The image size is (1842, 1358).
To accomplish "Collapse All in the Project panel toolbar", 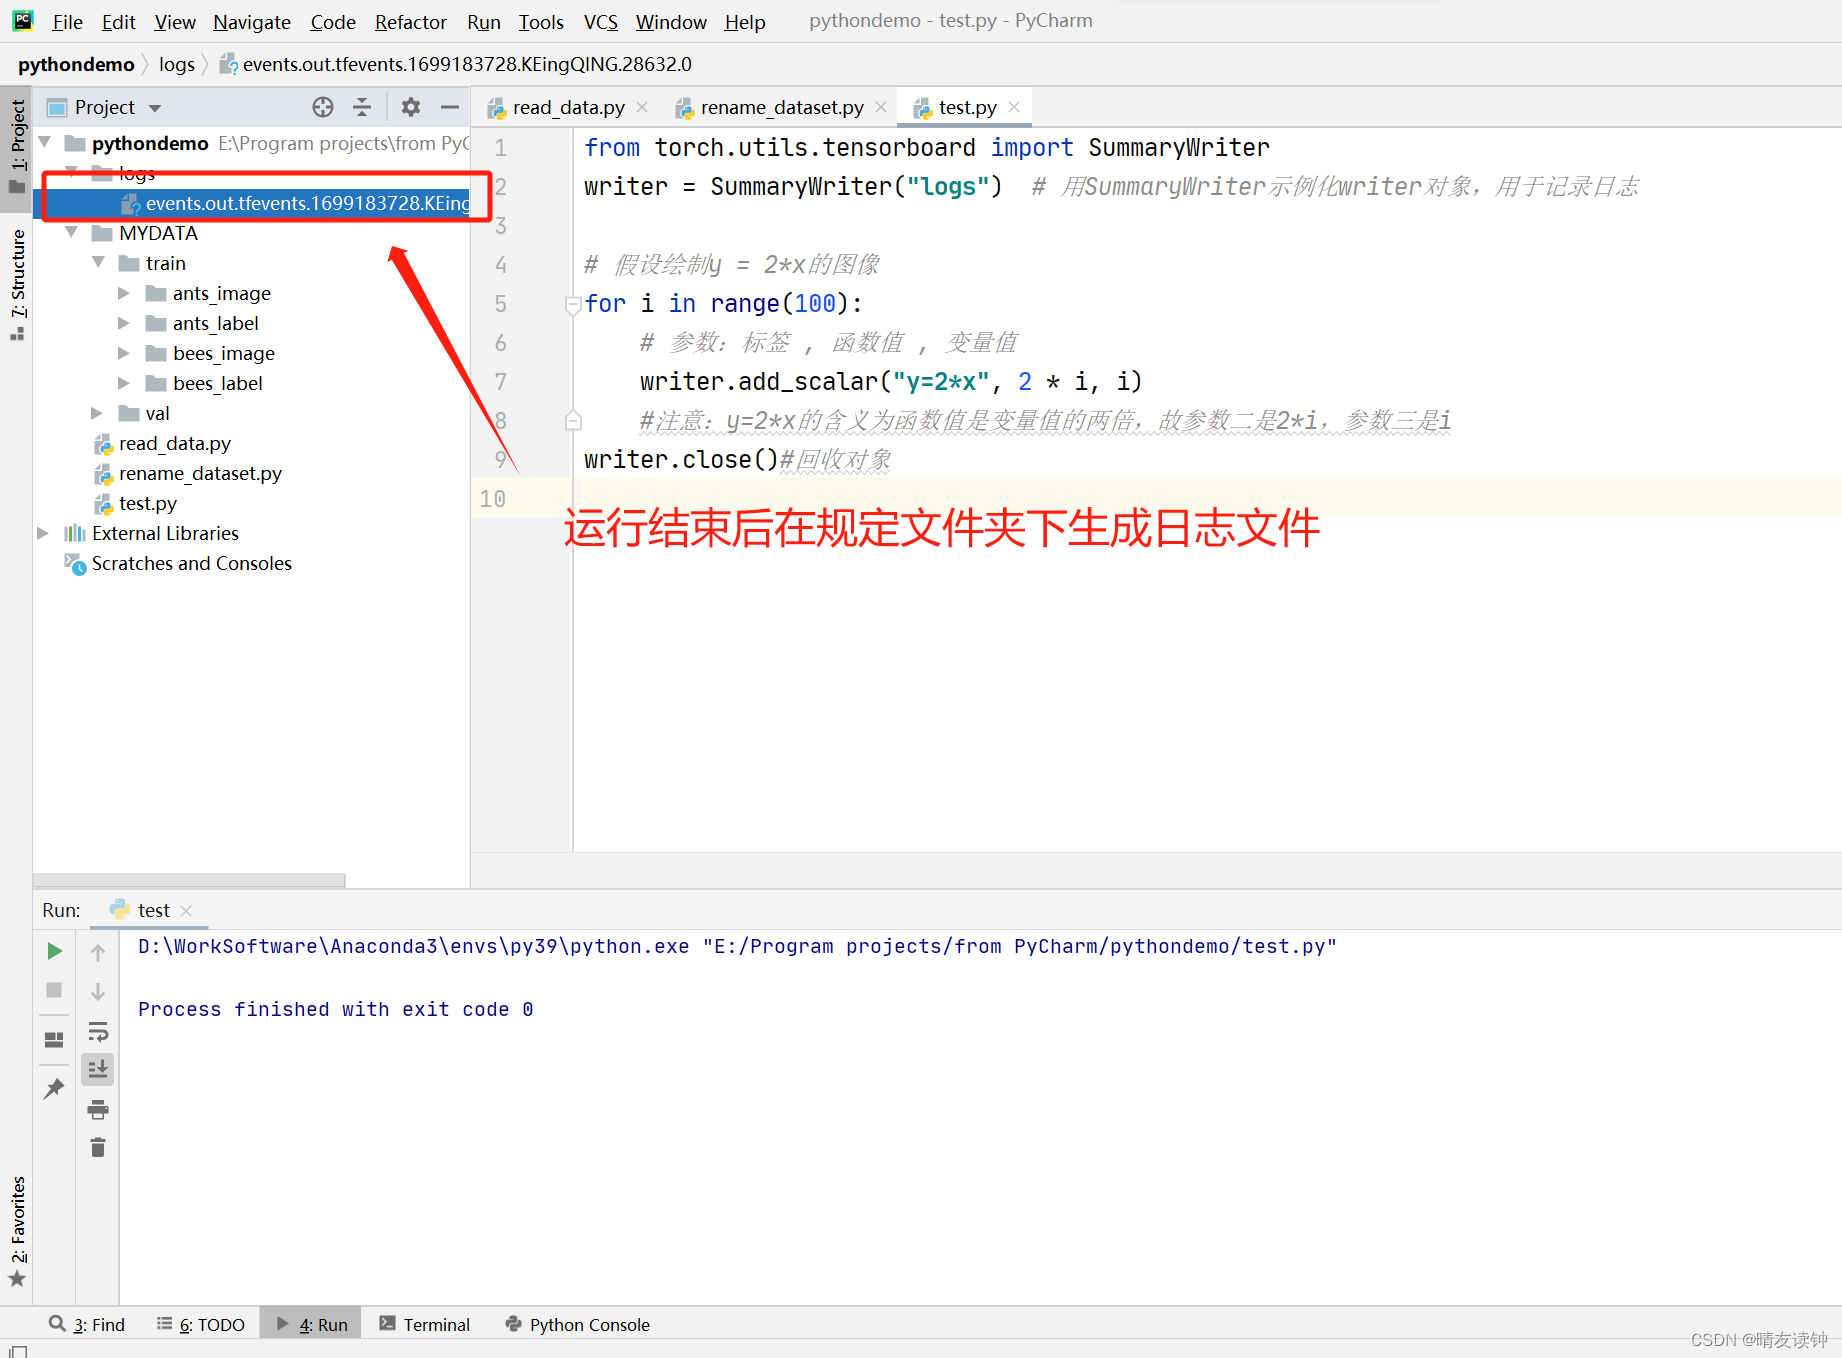I will [362, 107].
